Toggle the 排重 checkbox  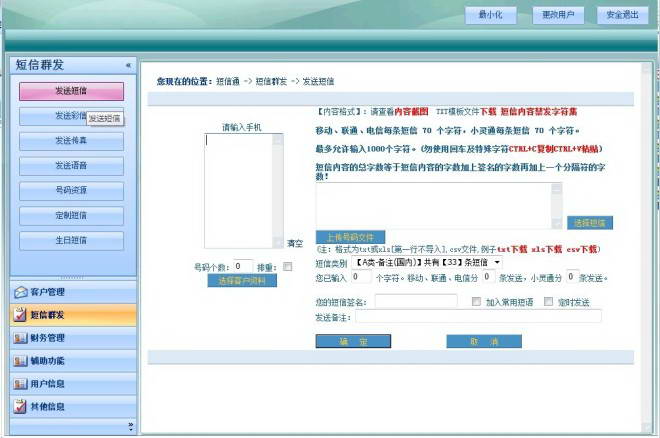pyautogui.click(x=287, y=267)
